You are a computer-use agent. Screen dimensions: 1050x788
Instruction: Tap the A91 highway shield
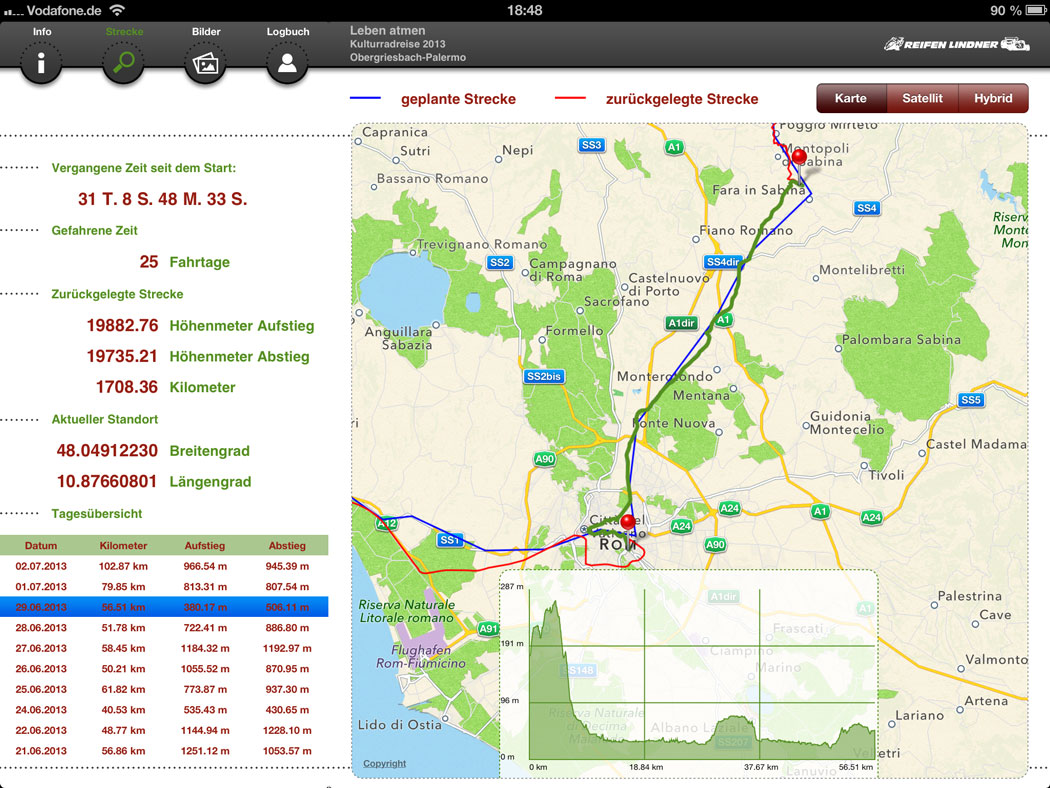point(488,629)
